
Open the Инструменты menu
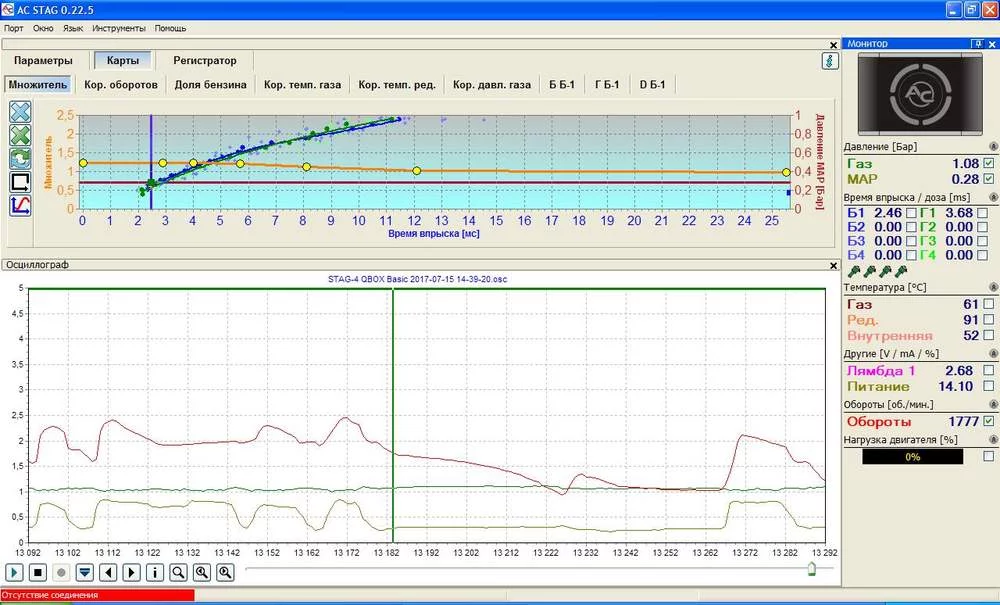click(119, 28)
